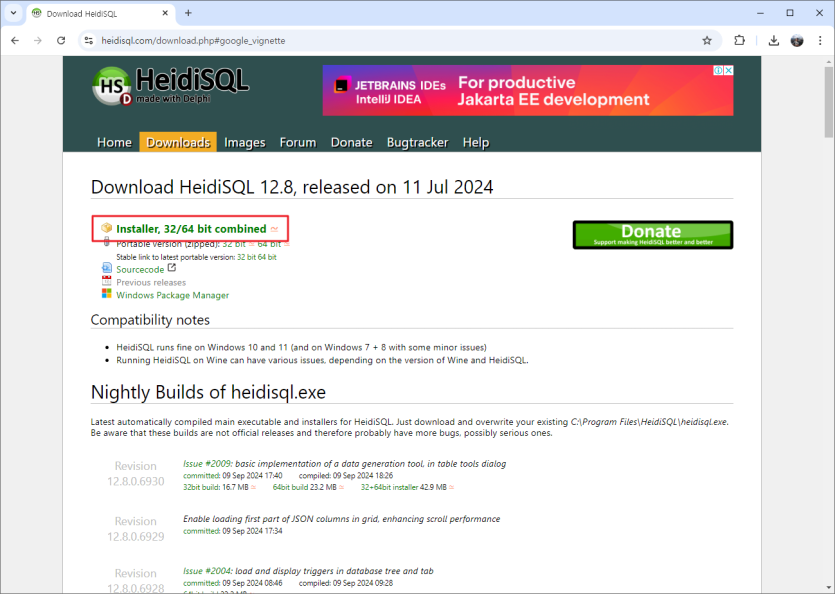Download portable version 32 bit
This screenshot has height=594, width=835.
(234, 244)
